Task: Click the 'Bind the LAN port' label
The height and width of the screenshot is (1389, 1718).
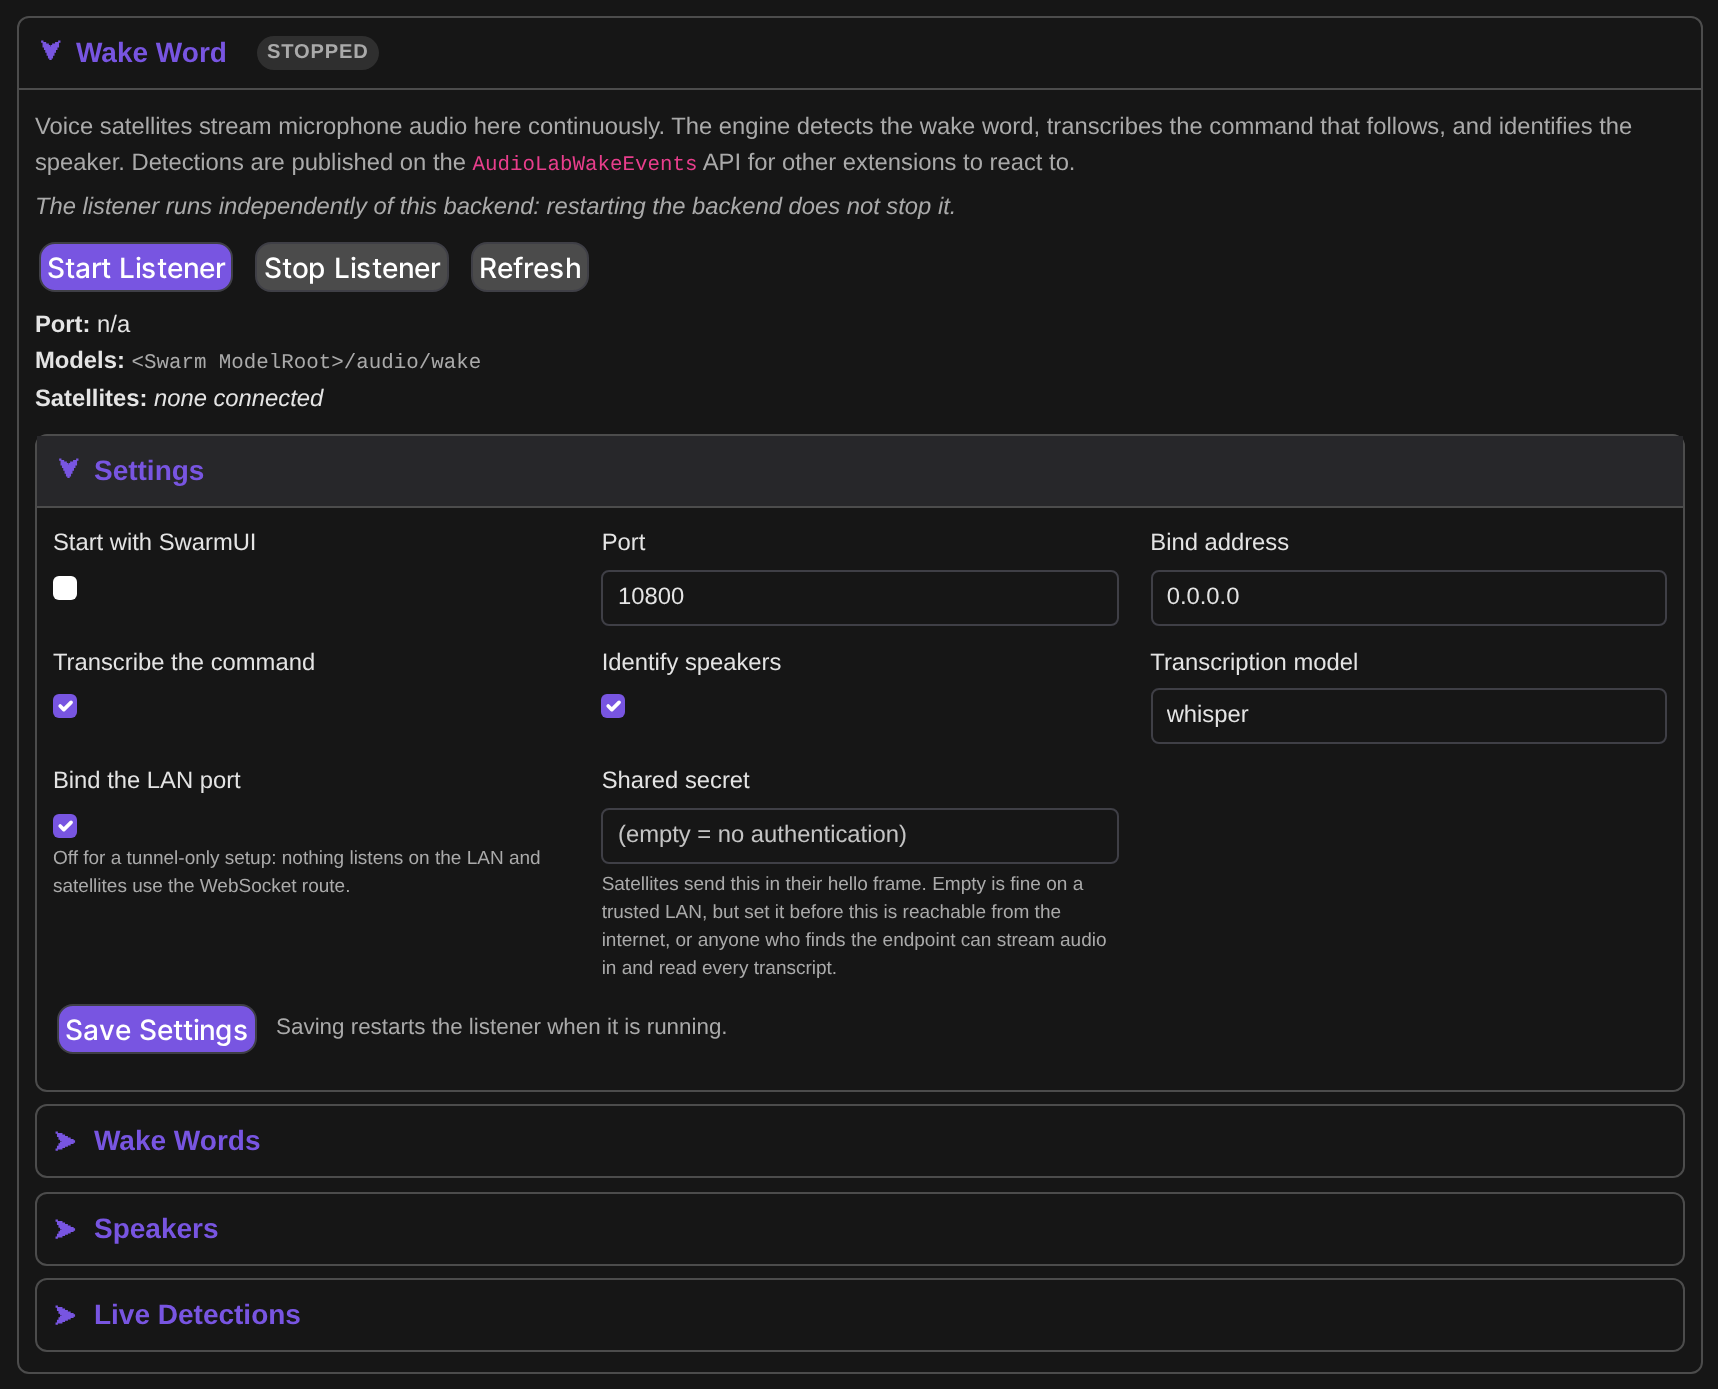Action: pos(147,780)
